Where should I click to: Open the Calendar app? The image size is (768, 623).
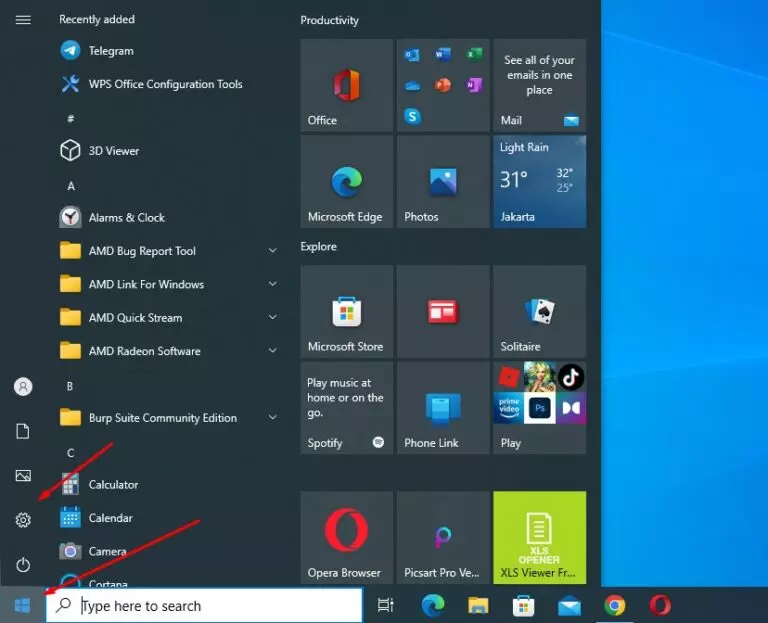pos(167,518)
